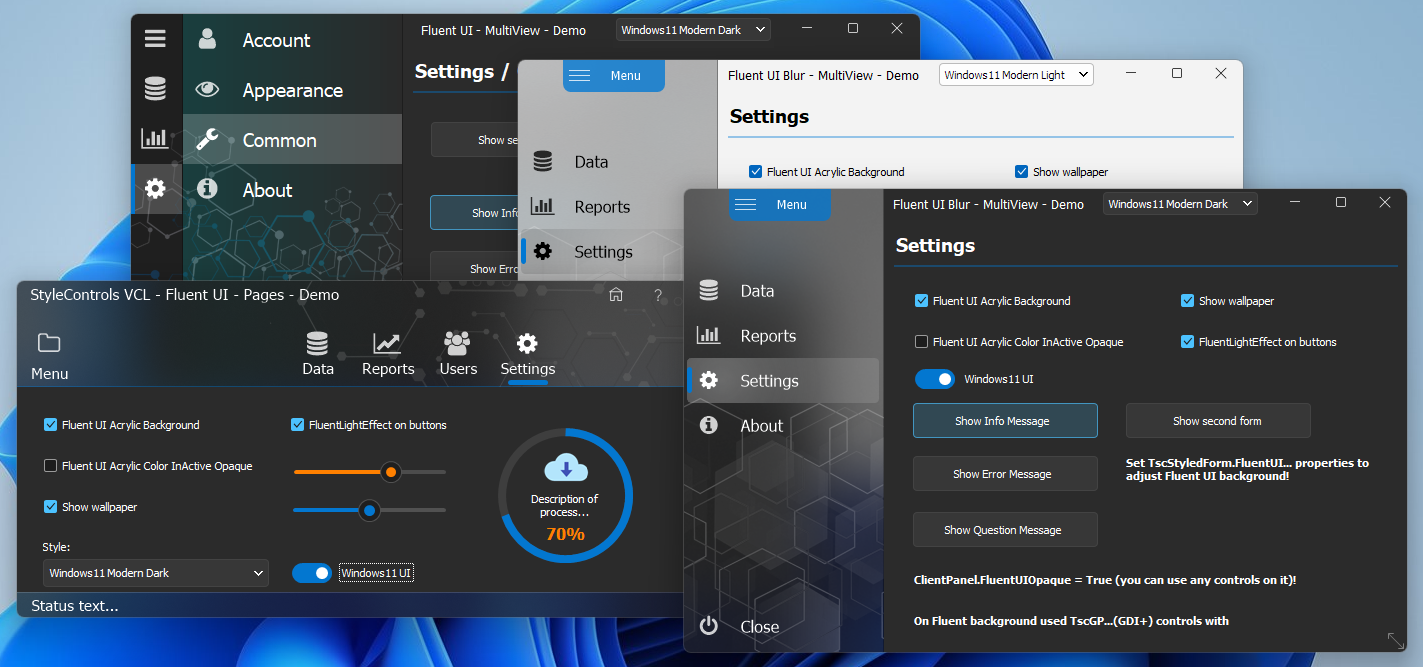The height and width of the screenshot is (667, 1423).
Task: Click cloud download icon in progress circle
Action: click(x=565, y=468)
